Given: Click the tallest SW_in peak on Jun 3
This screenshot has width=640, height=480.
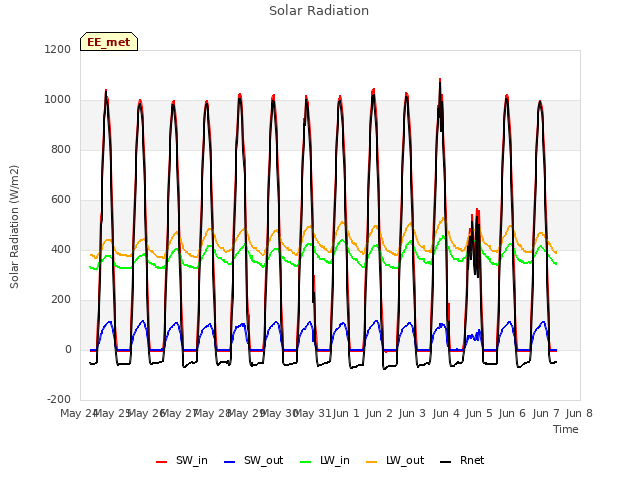Looking at the screenshot, I should (x=440, y=80).
